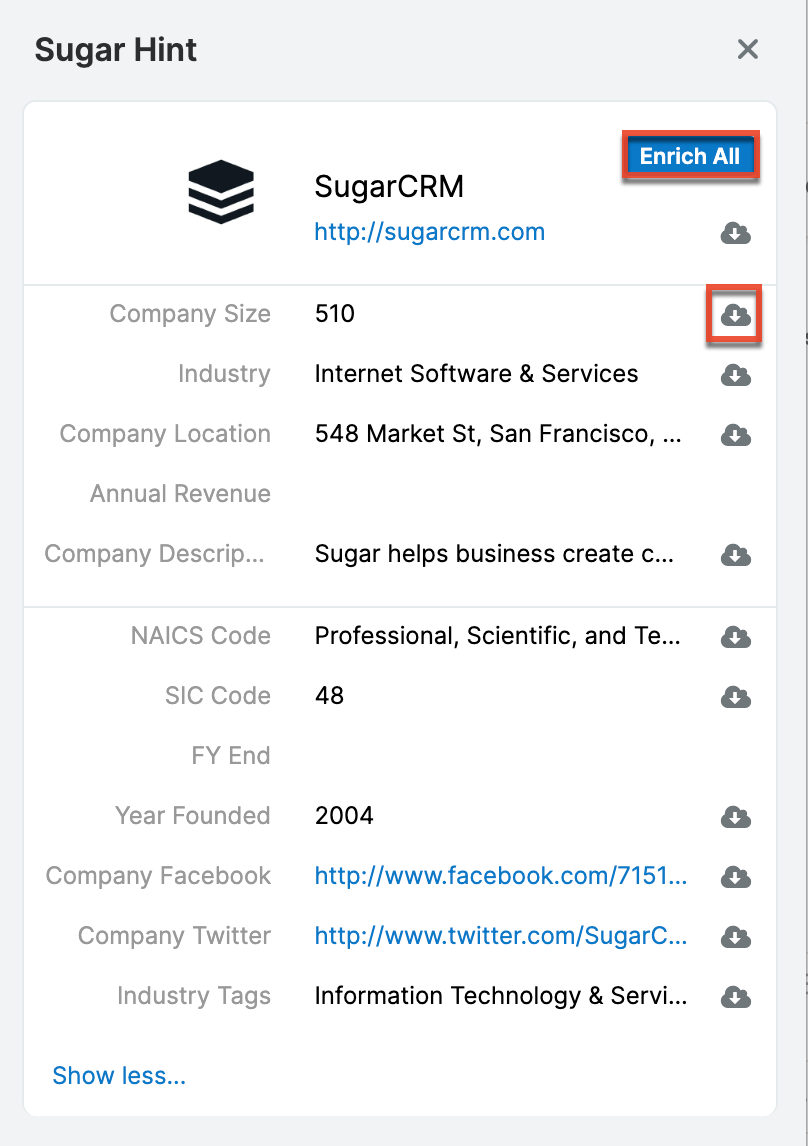The height and width of the screenshot is (1146, 808).
Task: Import the website URL via its cloud icon
Action: 734,233
